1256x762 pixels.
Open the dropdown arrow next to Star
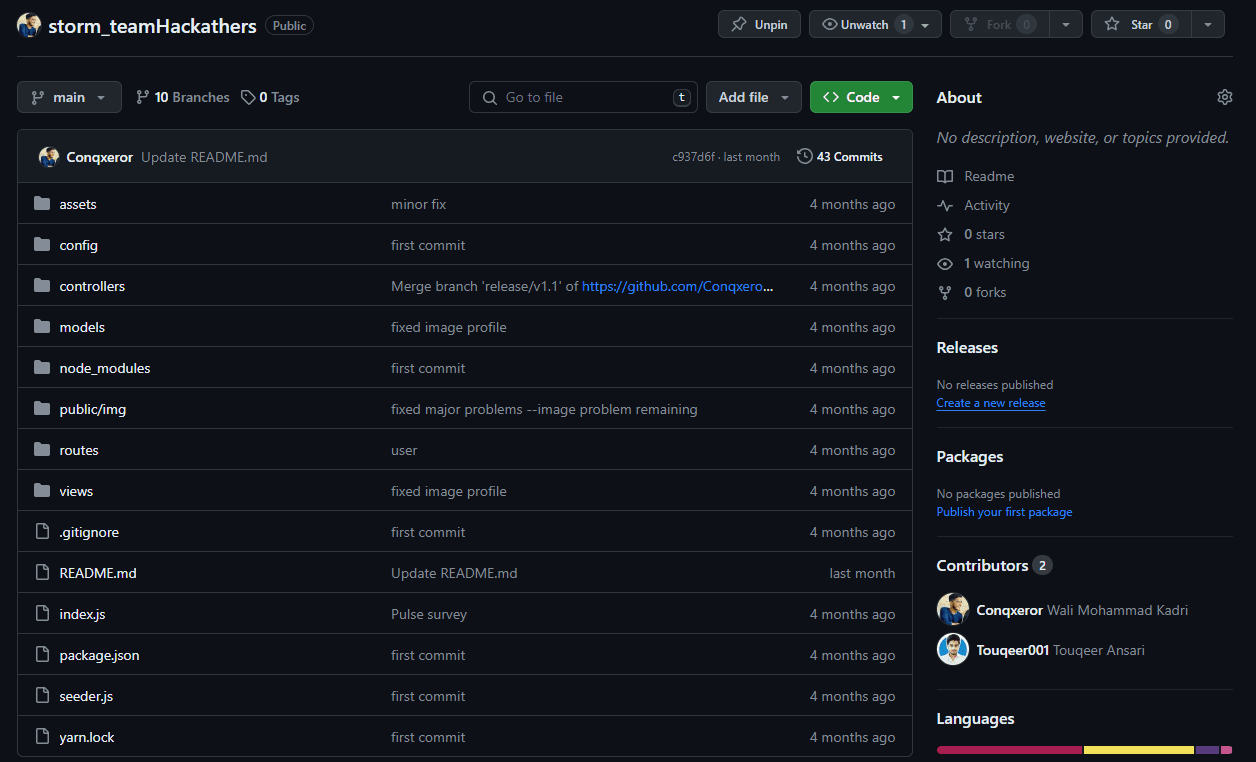[1208, 25]
